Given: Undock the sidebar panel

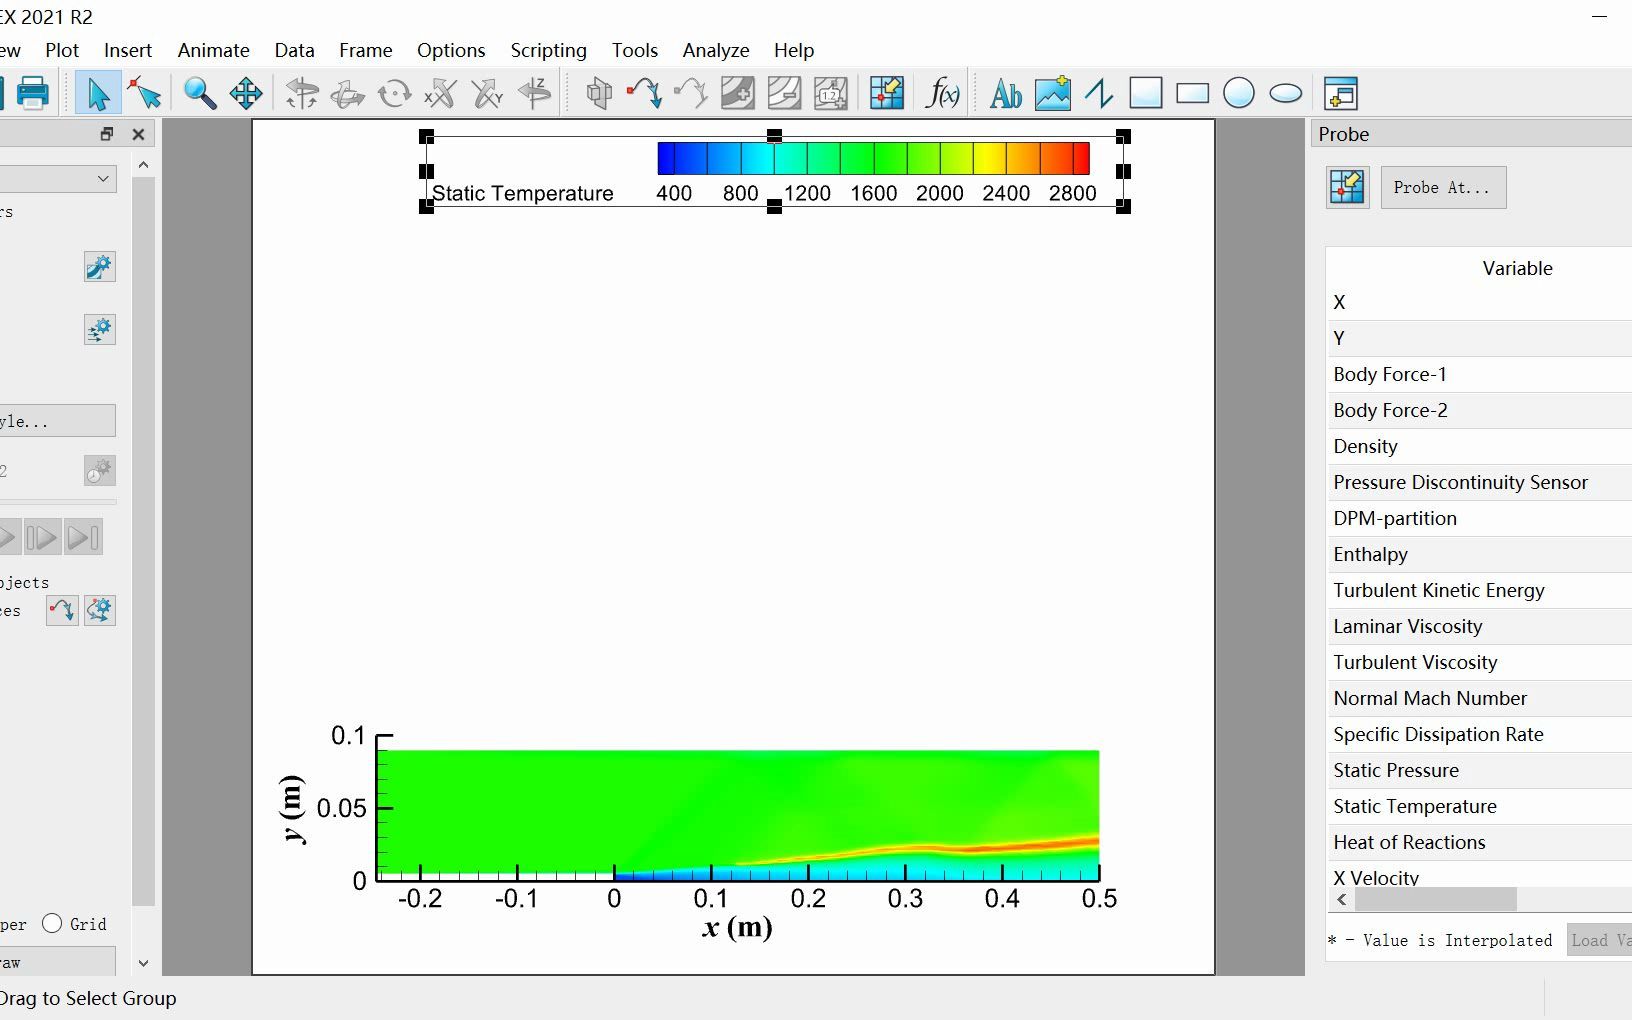Looking at the screenshot, I should click(x=107, y=134).
